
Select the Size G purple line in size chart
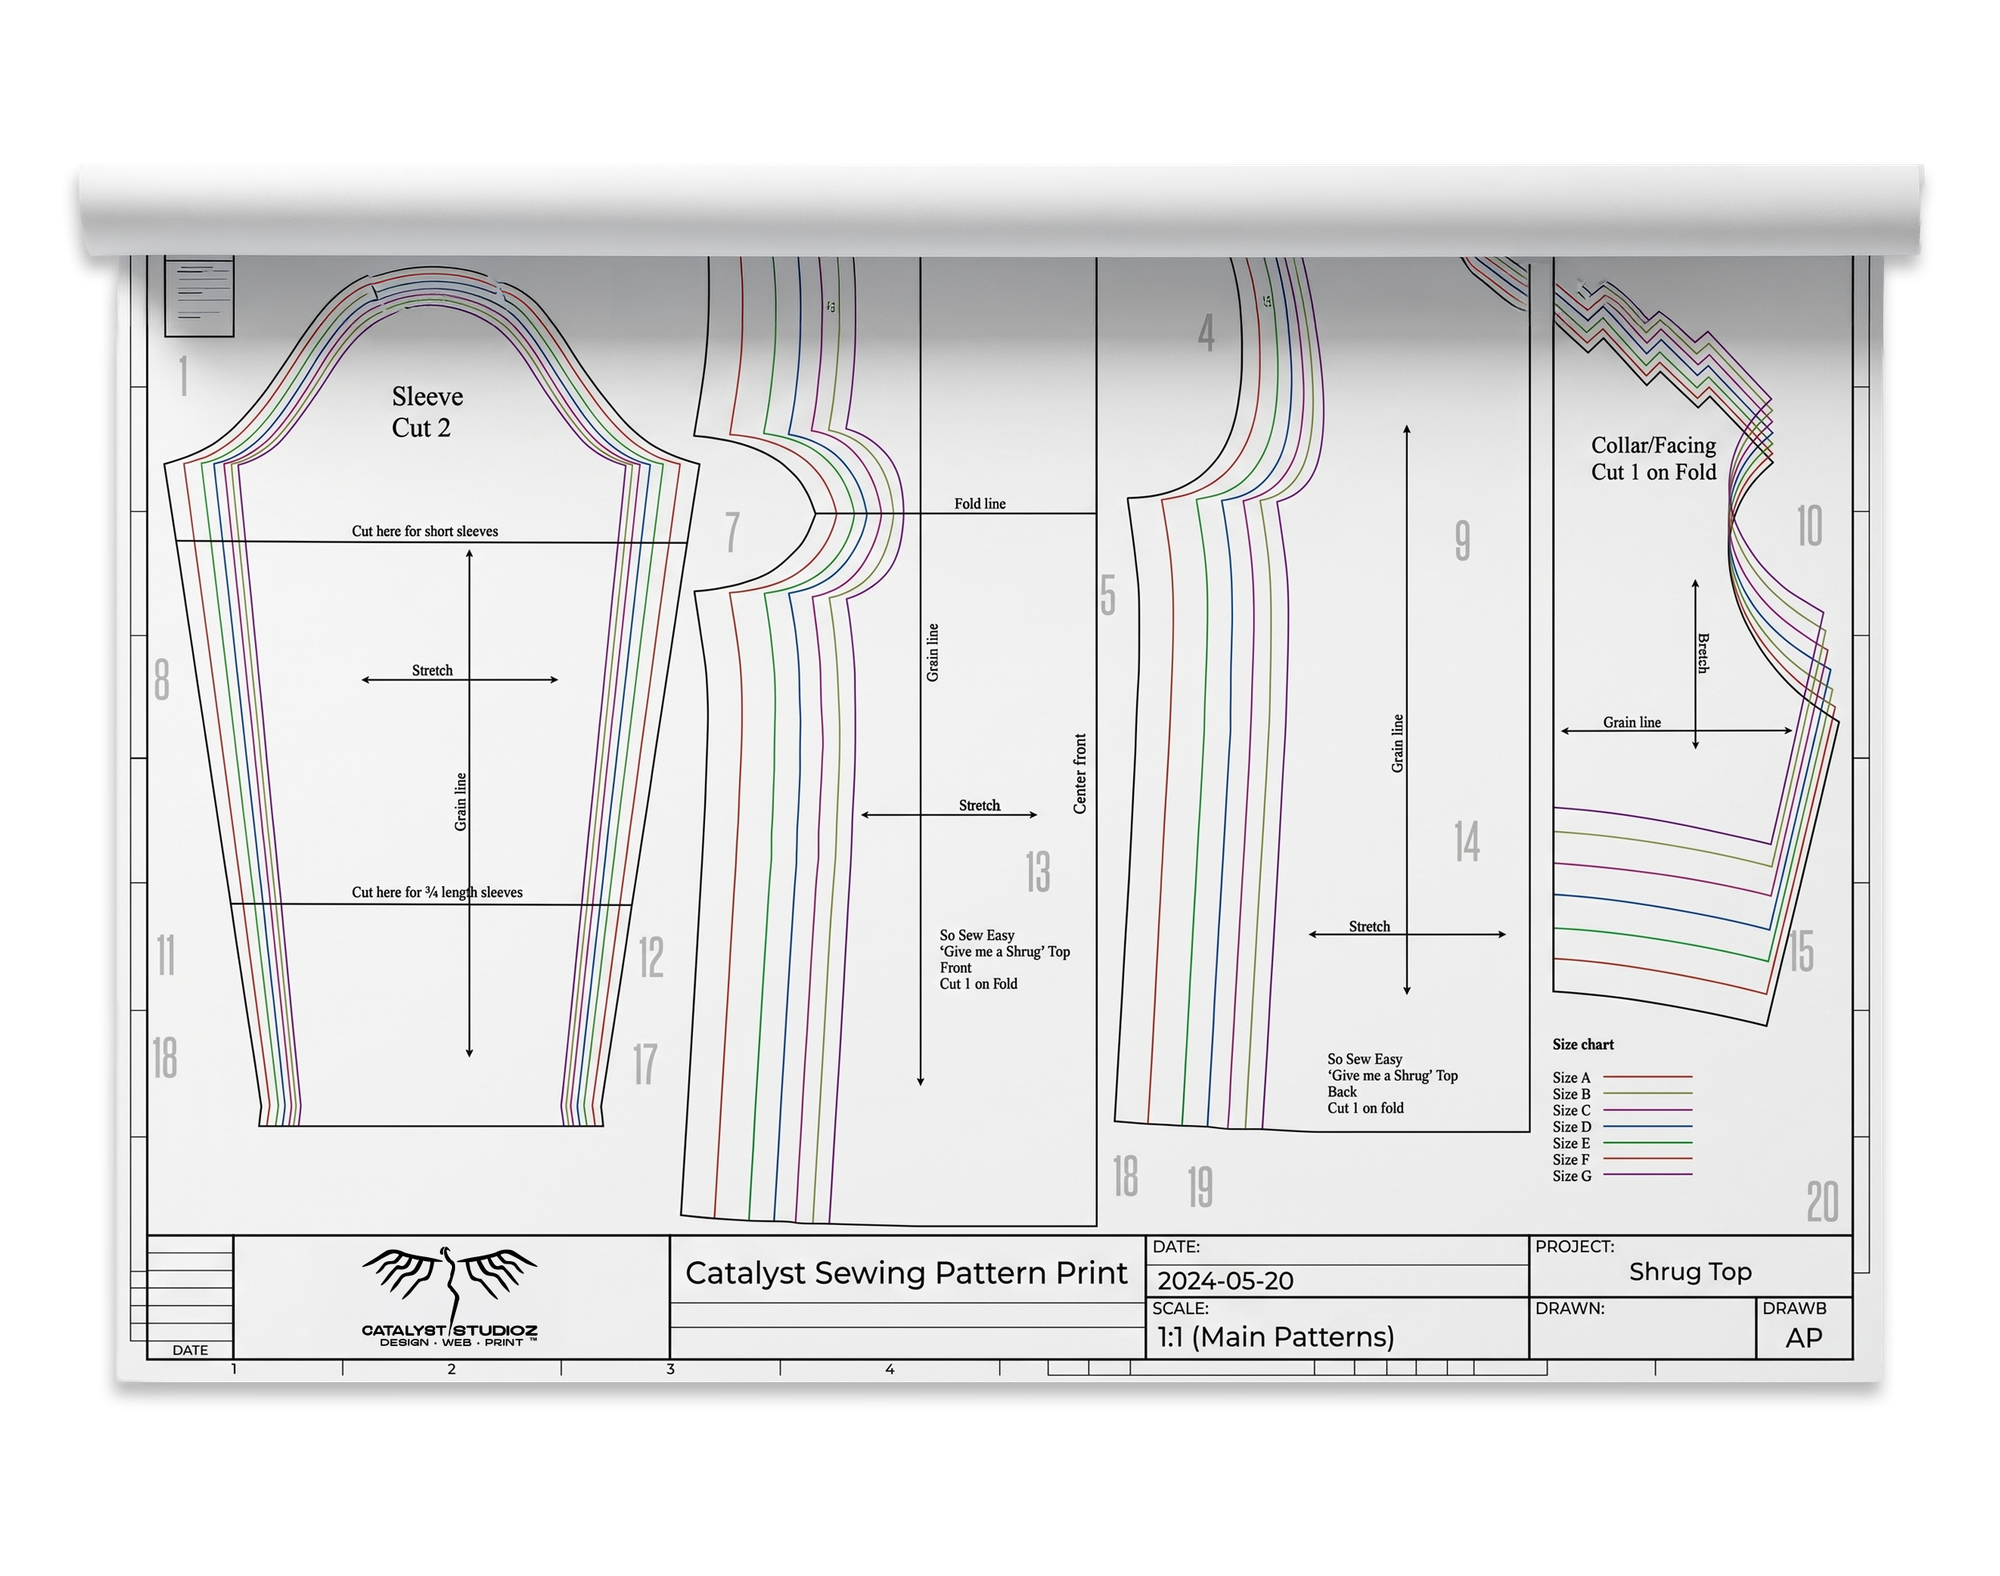[x=1648, y=1175]
